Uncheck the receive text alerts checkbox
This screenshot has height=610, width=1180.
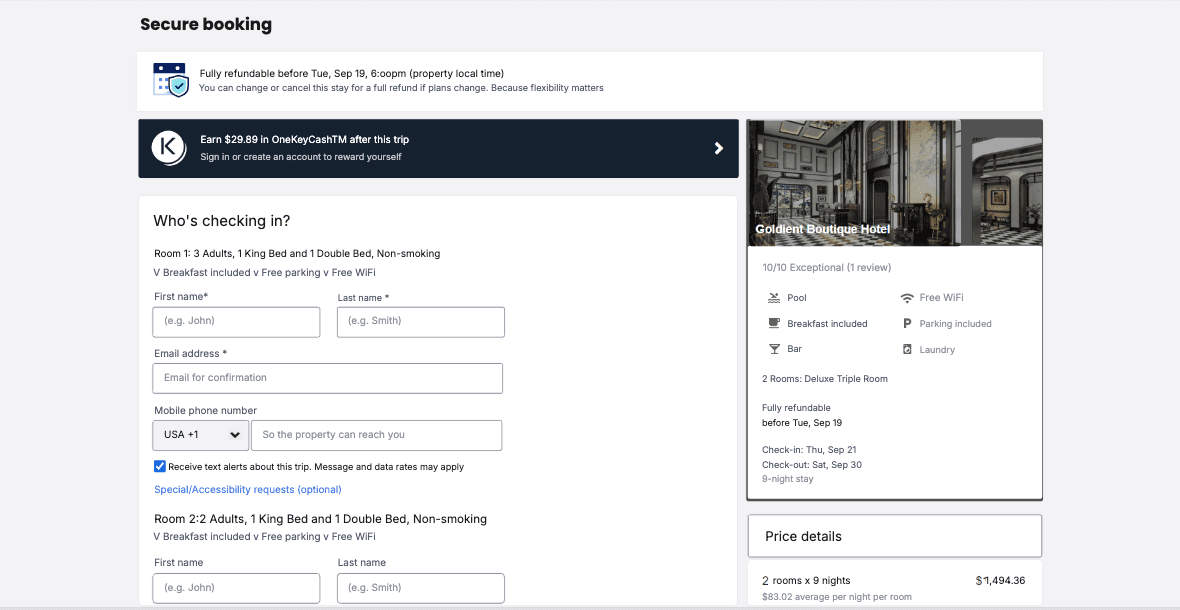(x=160, y=466)
